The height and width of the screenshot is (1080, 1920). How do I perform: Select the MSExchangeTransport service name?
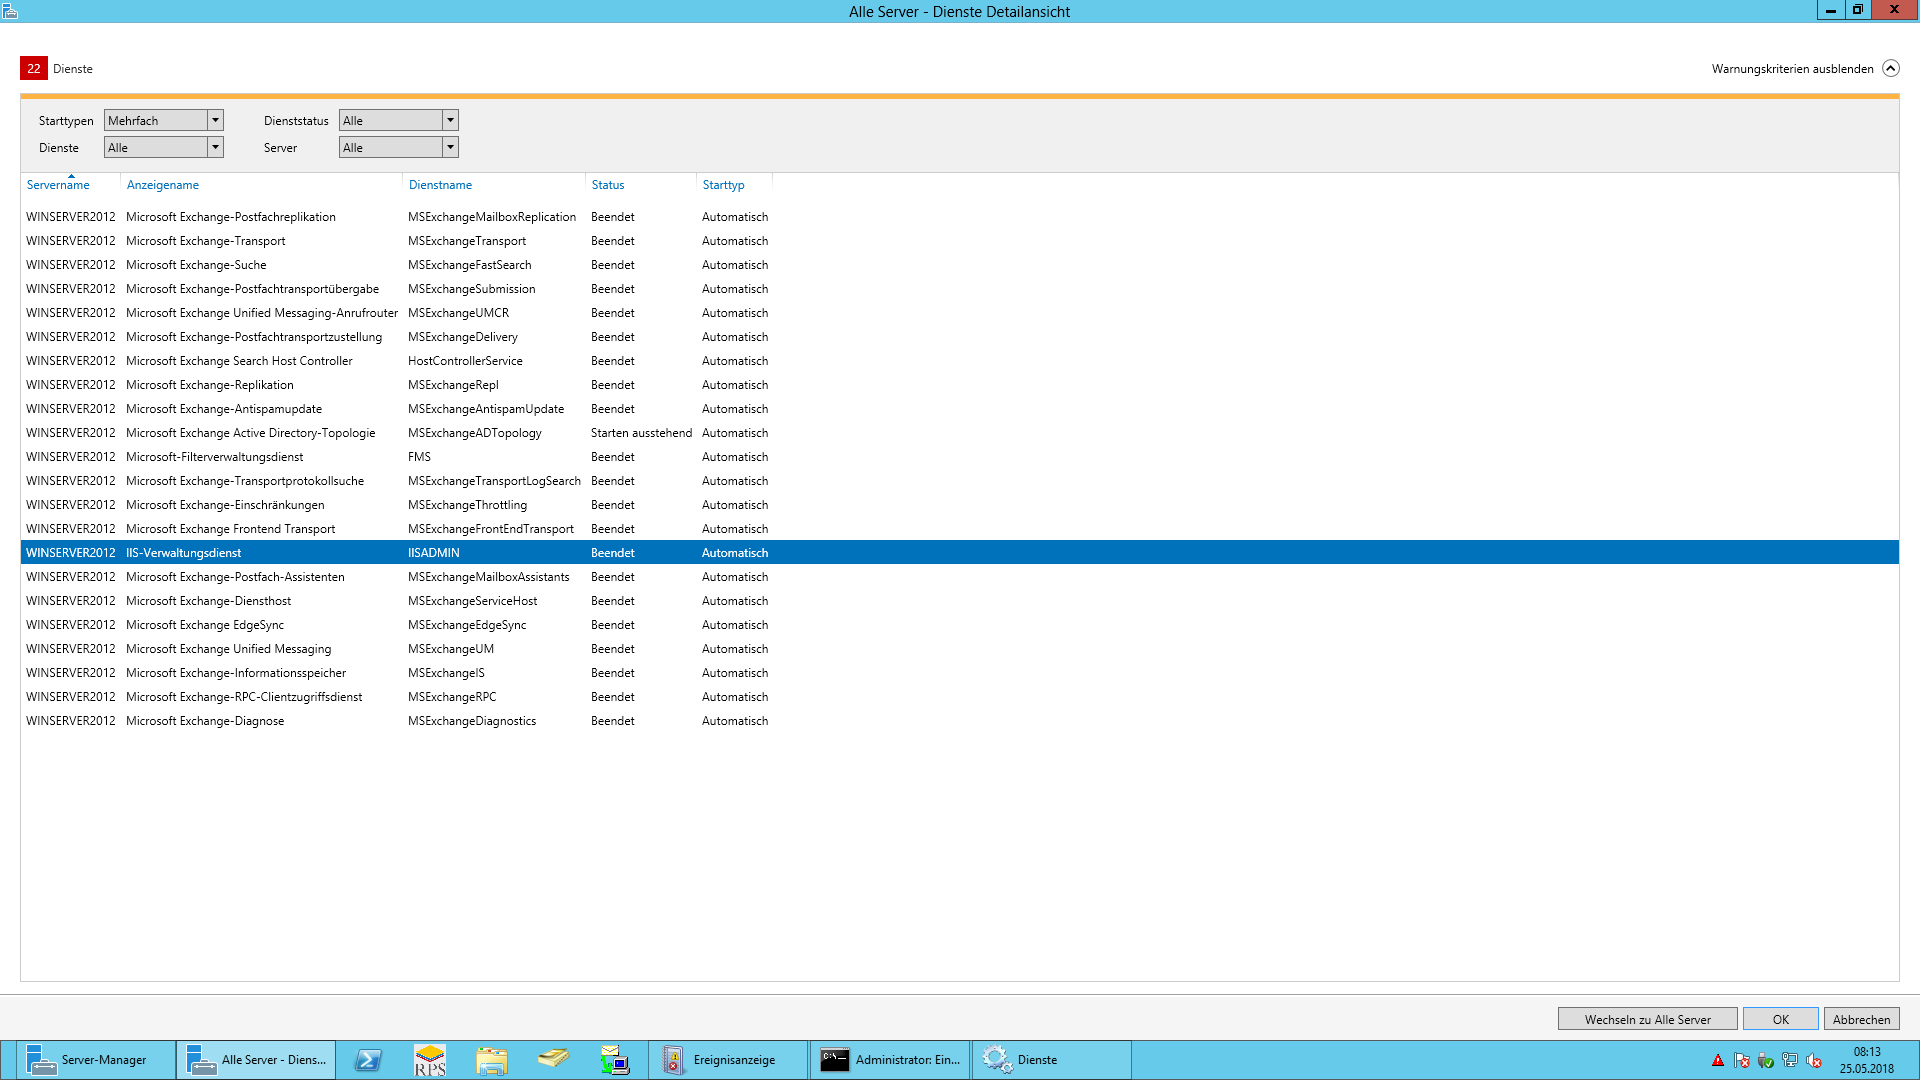click(467, 241)
